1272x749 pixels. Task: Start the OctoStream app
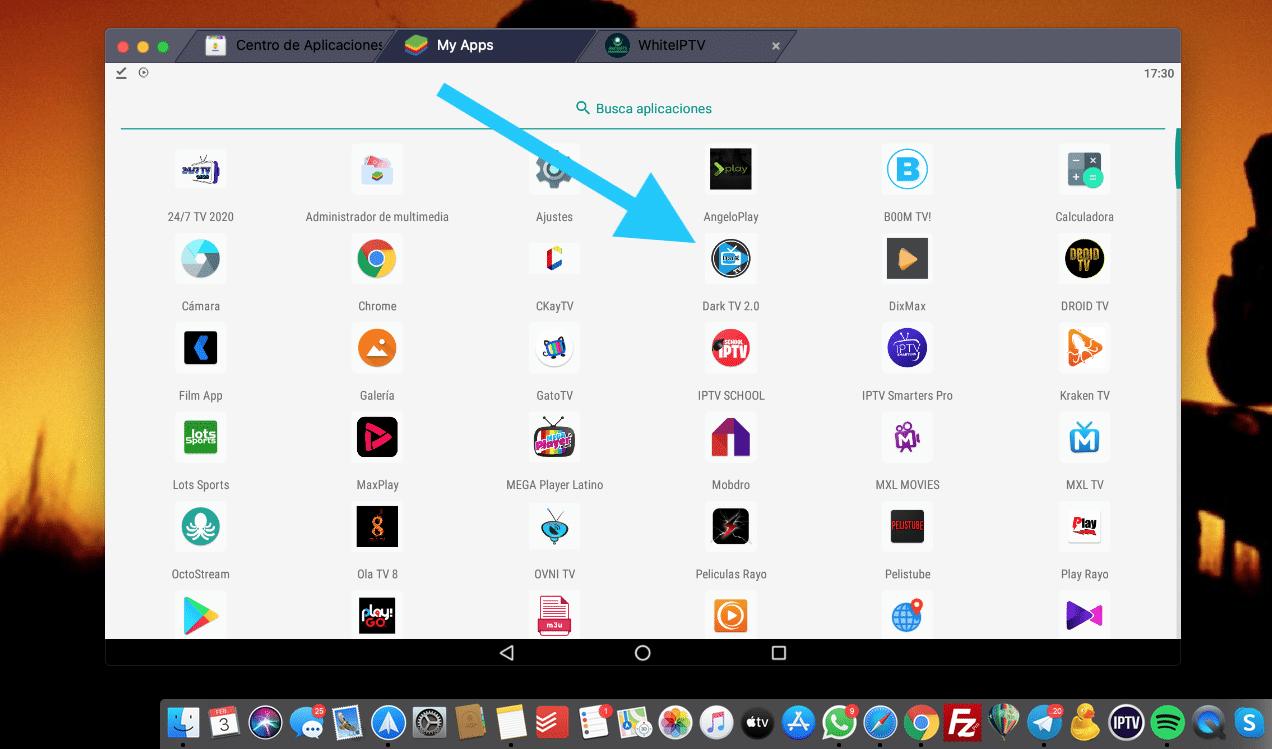pyautogui.click(x=200, y=527)
